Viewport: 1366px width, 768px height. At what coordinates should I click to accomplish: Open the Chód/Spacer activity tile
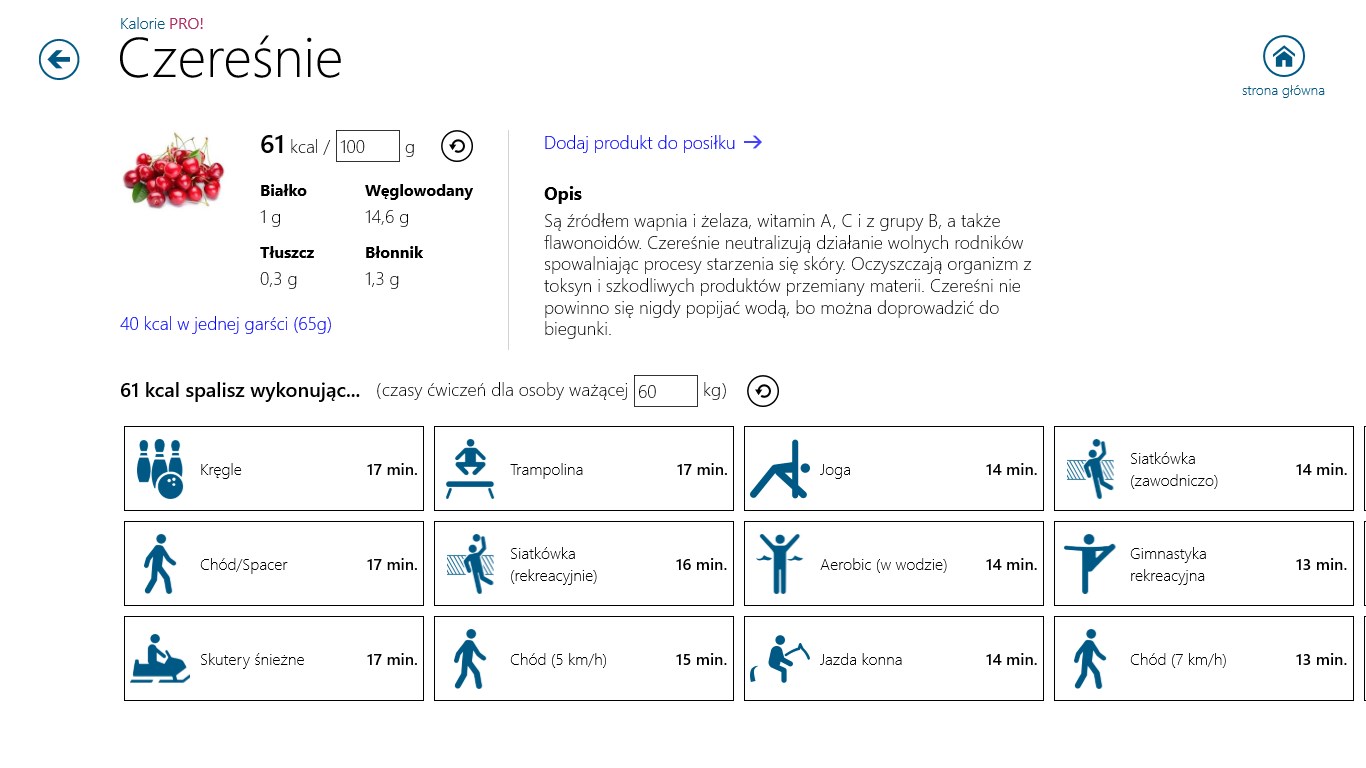click(274, 564)
